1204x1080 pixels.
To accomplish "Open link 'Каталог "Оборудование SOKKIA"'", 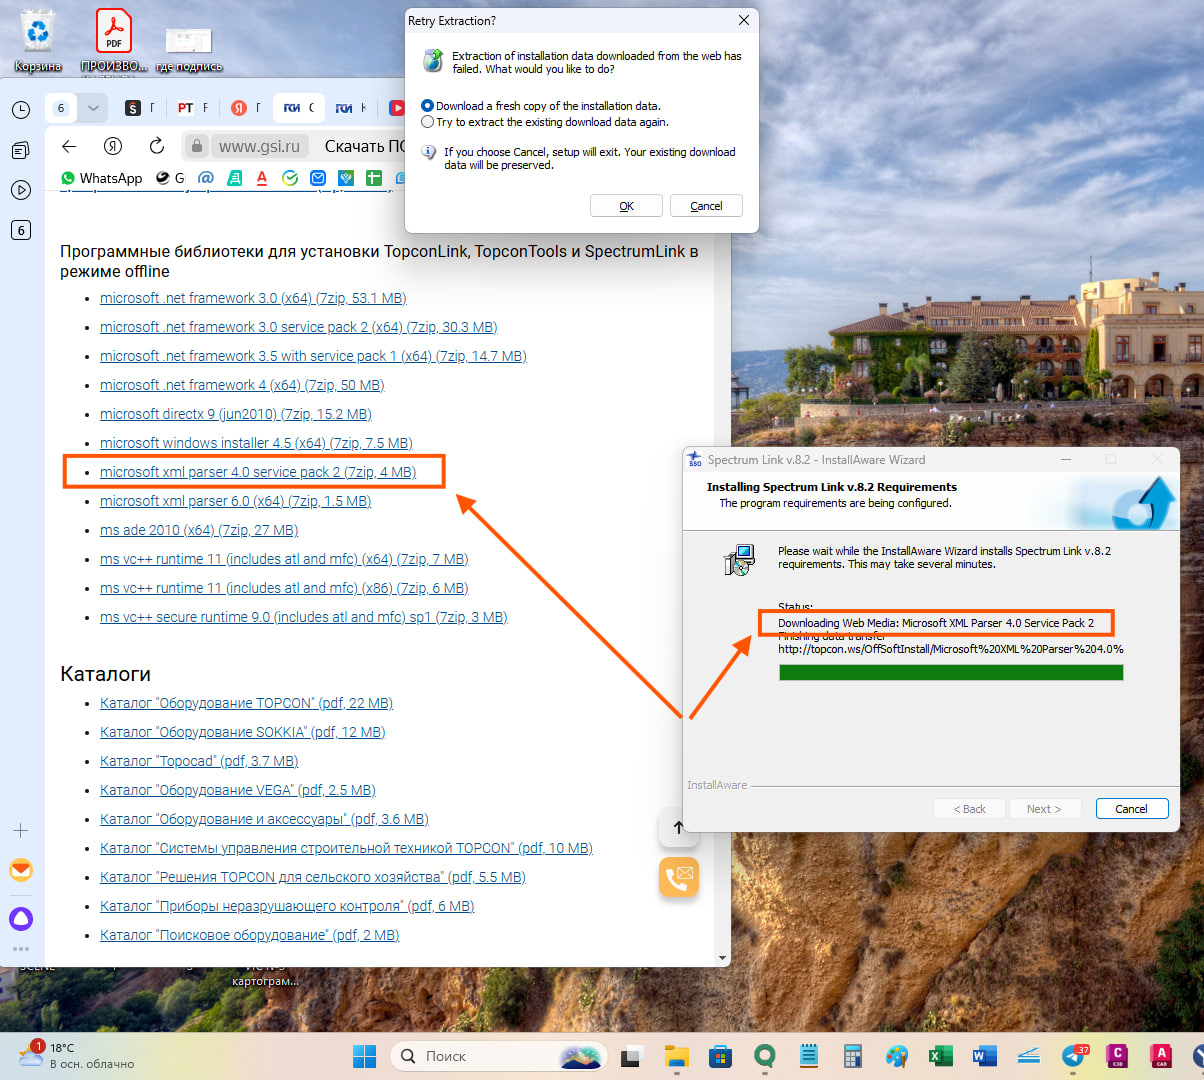I will [x=242, y=732].
